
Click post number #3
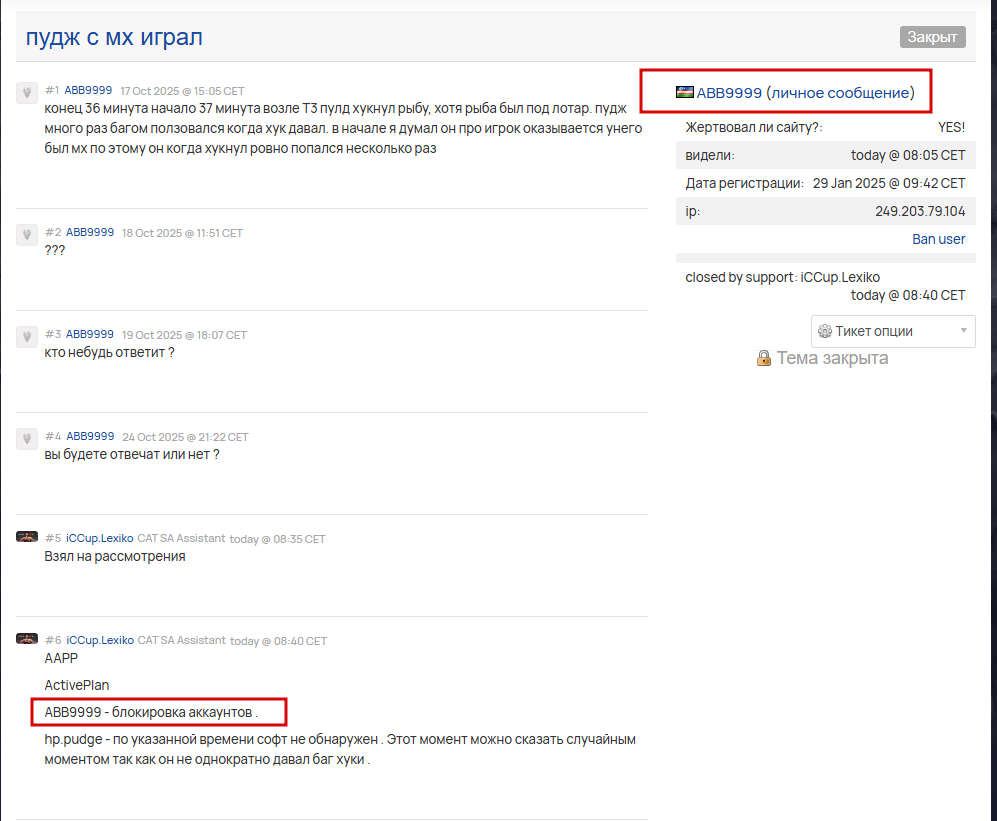(x=53, y=334)
